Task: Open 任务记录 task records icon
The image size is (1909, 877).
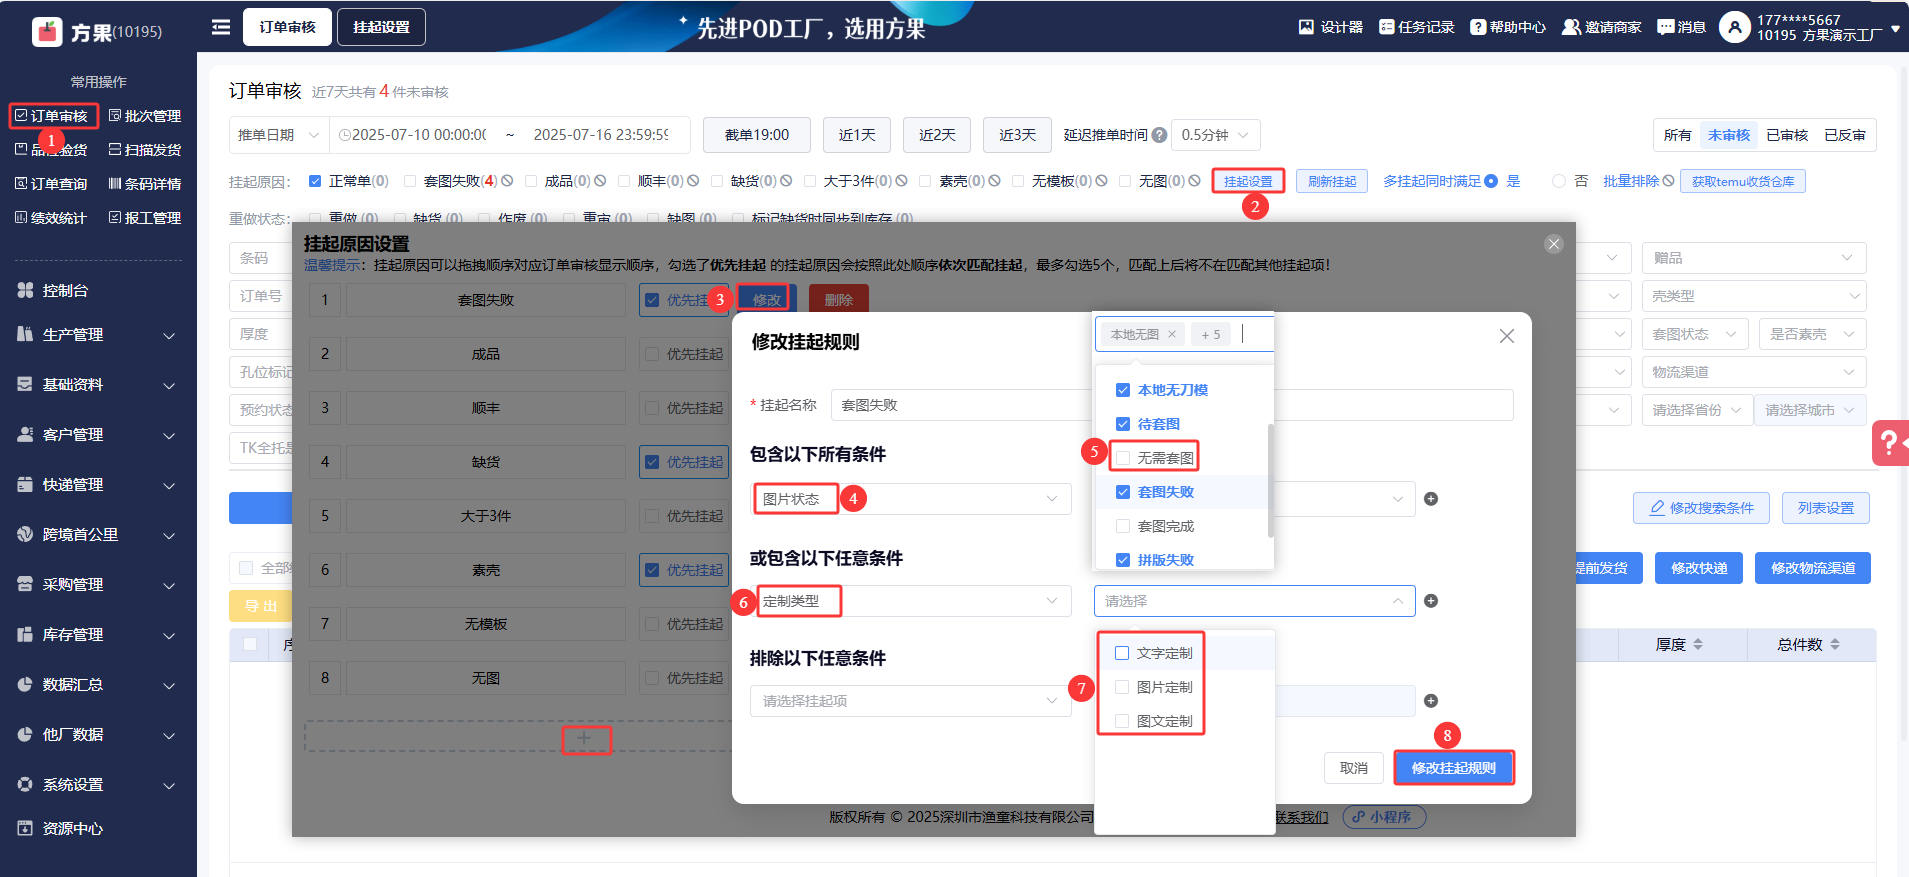Action: point(1386,27)
